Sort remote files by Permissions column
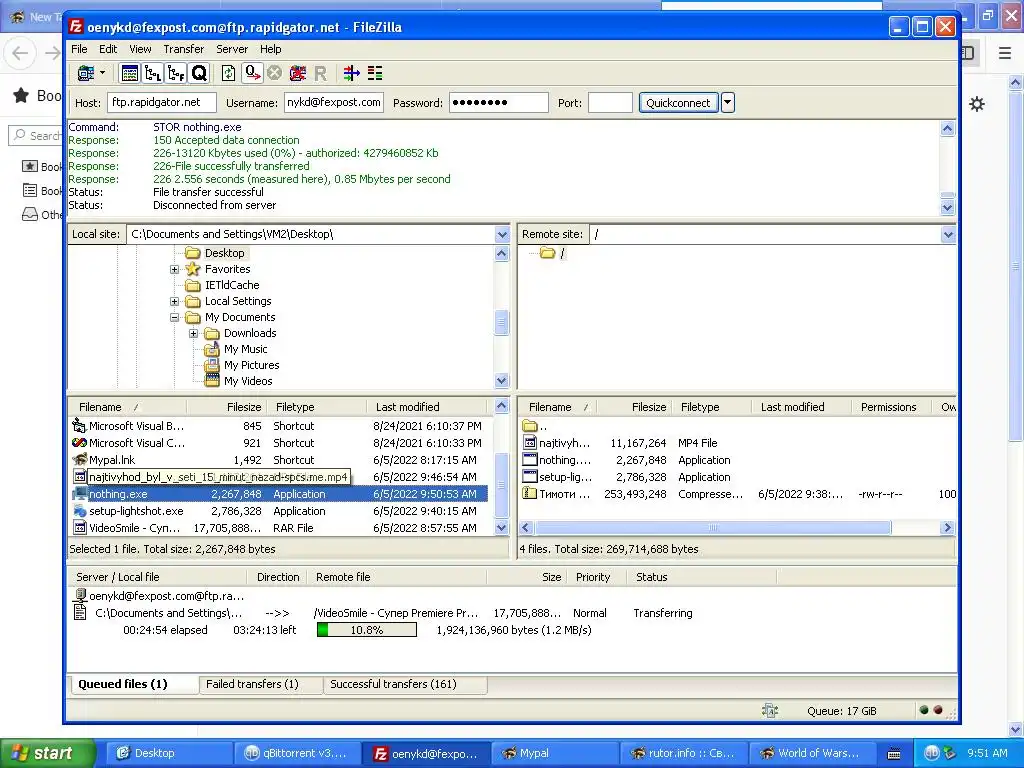 coord(888,407)
